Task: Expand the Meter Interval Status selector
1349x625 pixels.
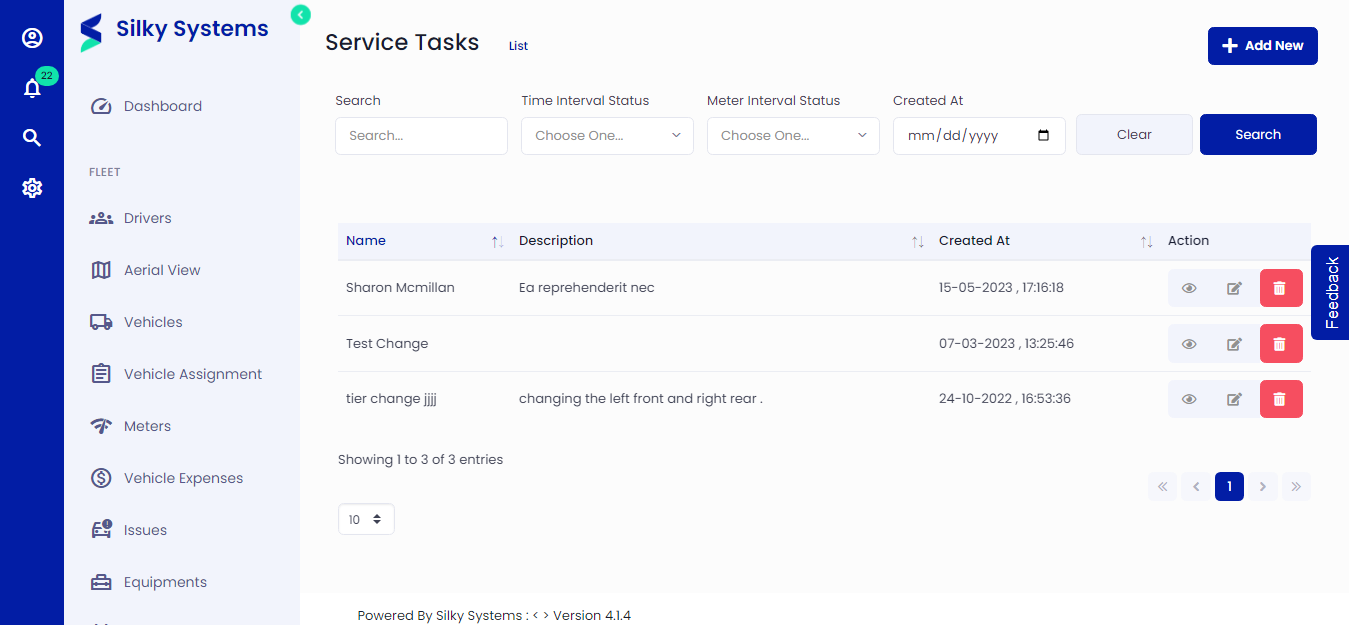Action: (792, 135)
